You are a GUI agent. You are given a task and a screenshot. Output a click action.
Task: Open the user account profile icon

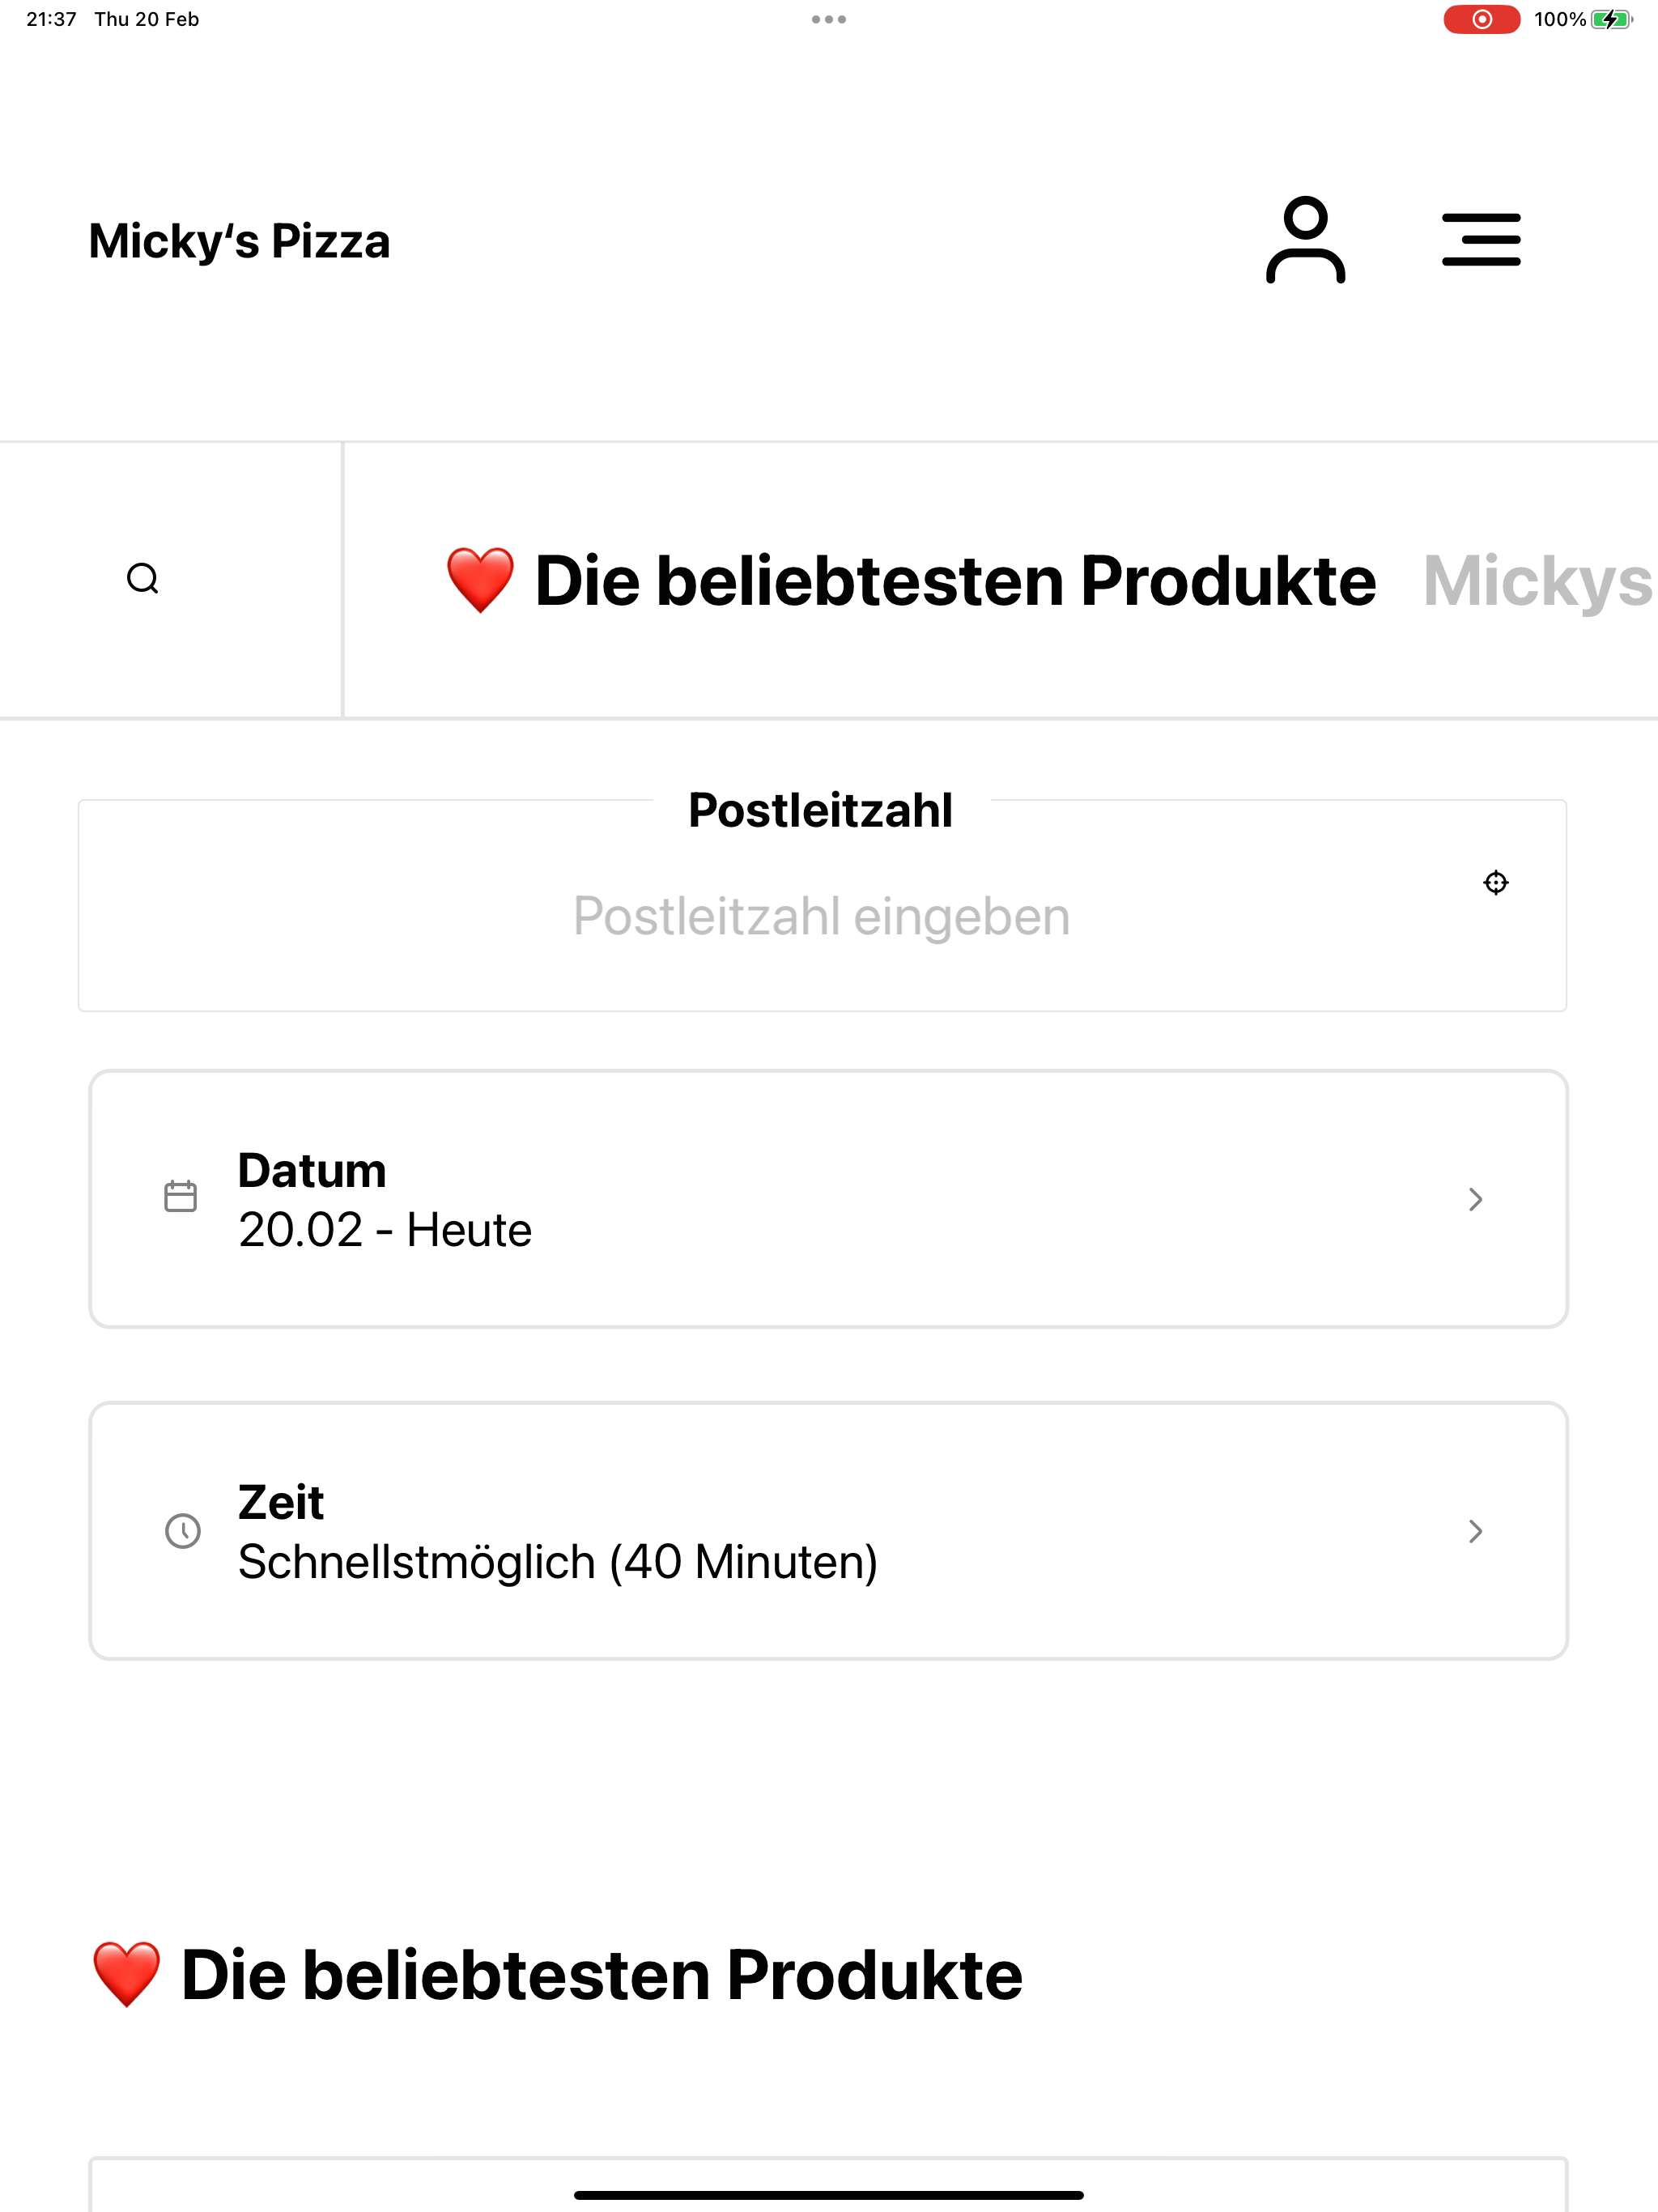pos(1305,240)
